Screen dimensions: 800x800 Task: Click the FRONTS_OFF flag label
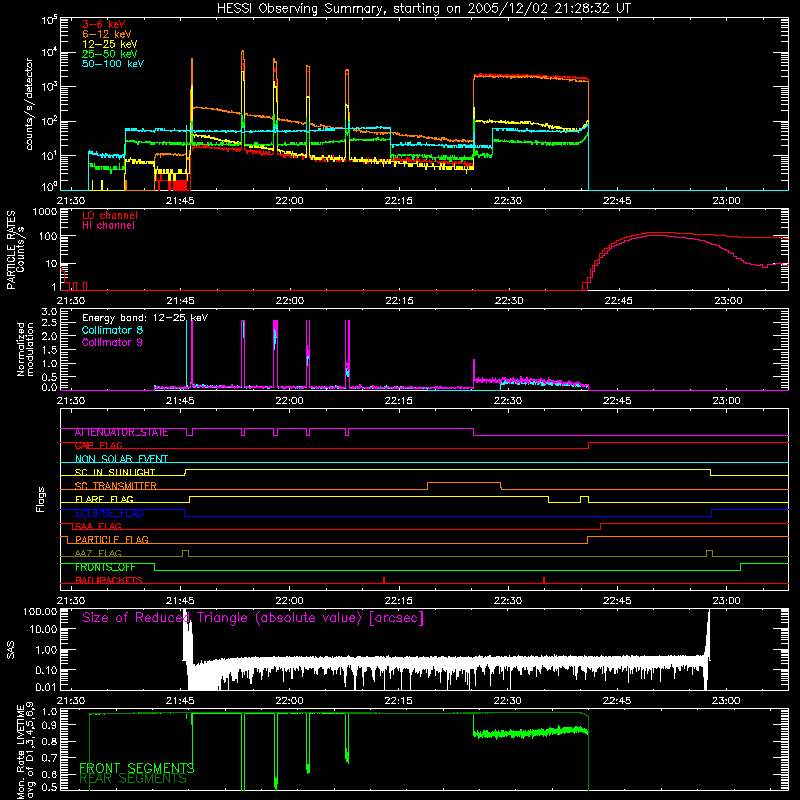click(x=105, y=567)
